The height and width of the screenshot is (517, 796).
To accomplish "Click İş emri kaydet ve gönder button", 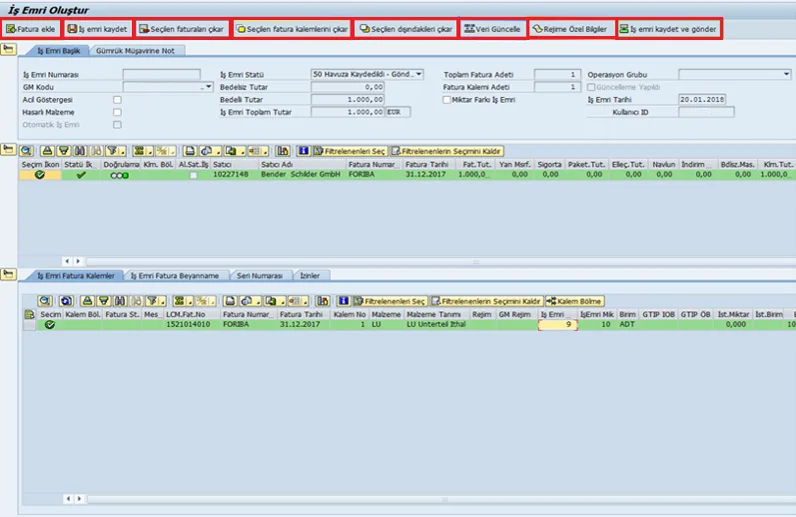I will (669, 29).
